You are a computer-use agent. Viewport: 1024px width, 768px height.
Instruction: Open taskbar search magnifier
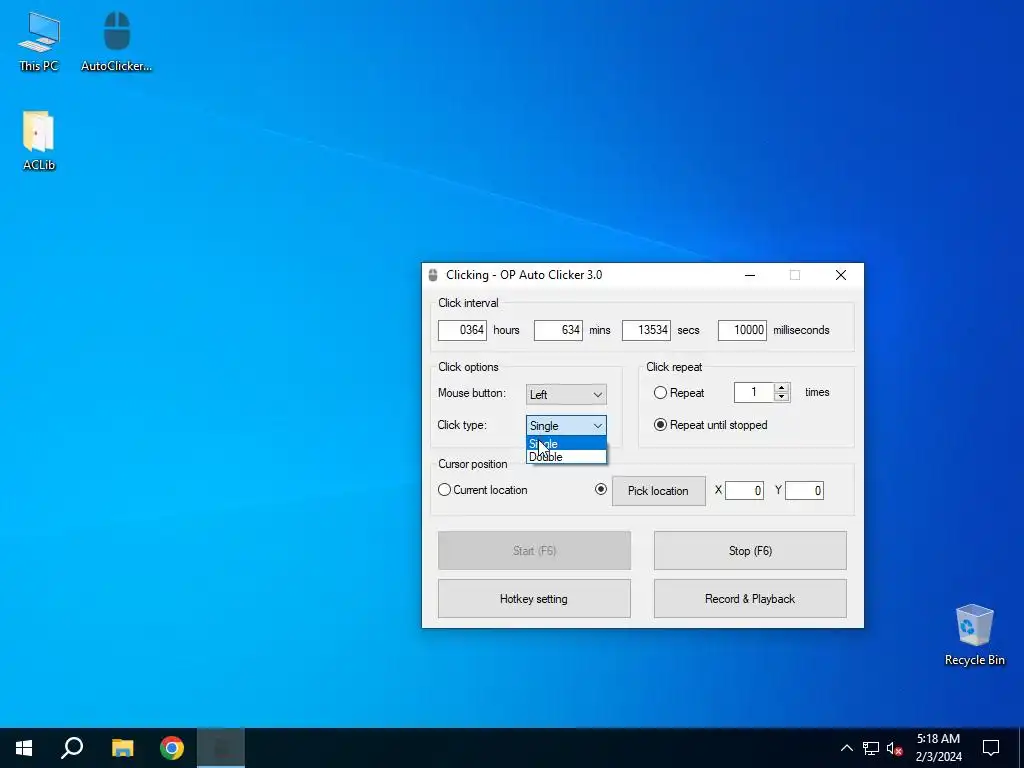coord(72,748)
